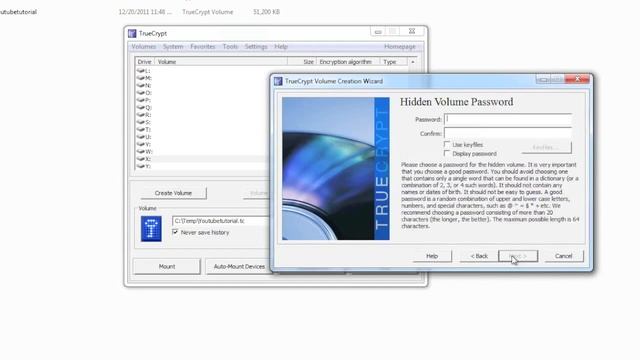Focus the Password input field
Screen dimensions: 640x360
(x=508, y=119)
